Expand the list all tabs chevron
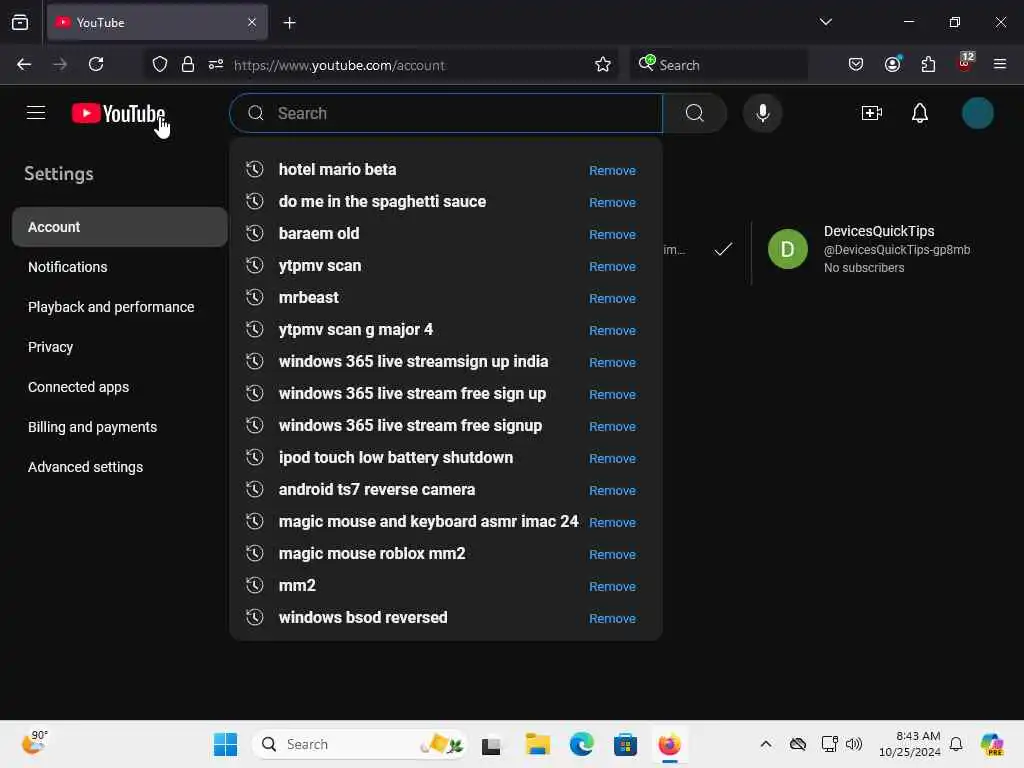 click(825, 22)
